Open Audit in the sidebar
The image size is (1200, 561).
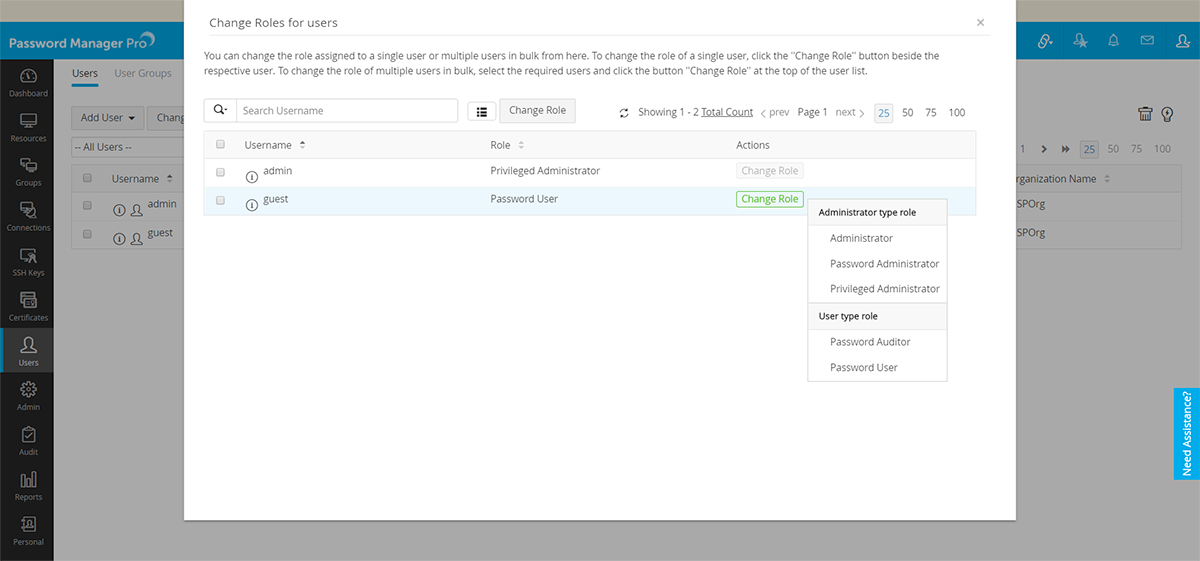(x=28, y=441)
